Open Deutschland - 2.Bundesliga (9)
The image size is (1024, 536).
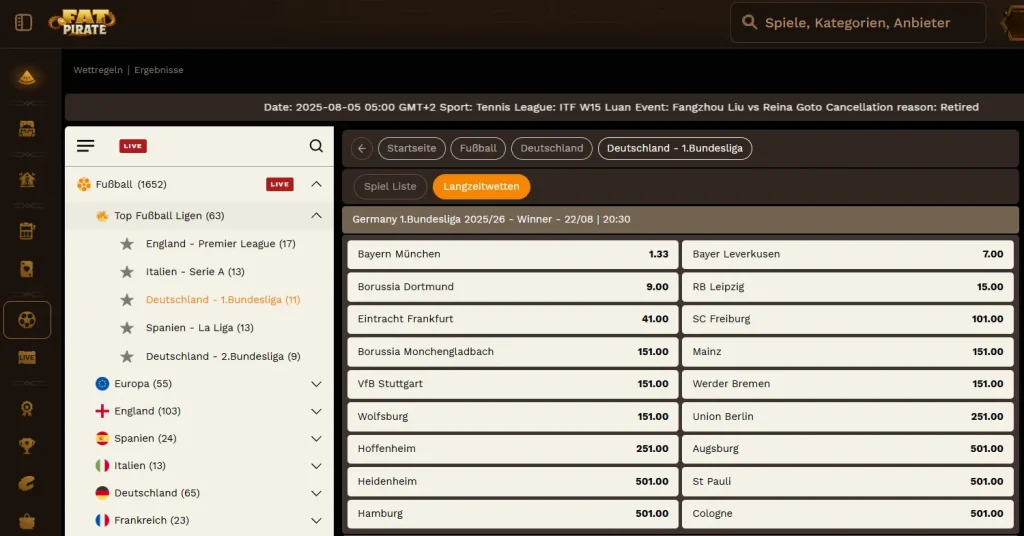coord(223,356)
